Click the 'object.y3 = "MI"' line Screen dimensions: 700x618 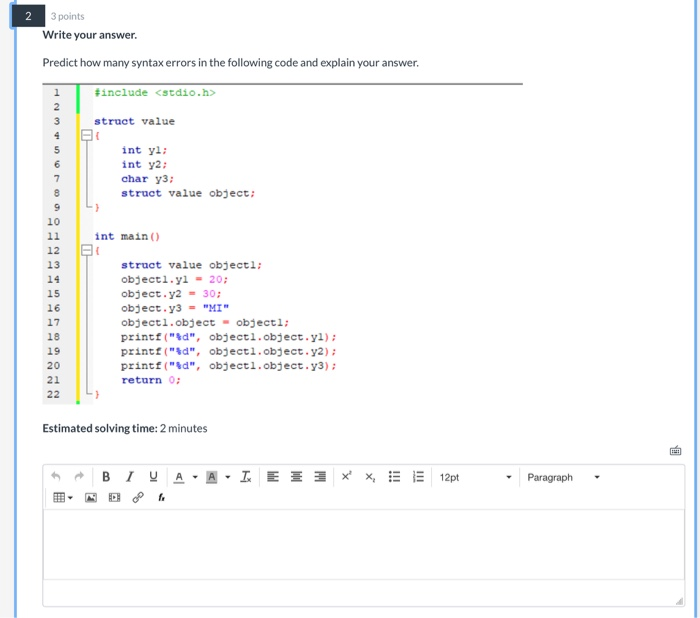pyautogui.click(x=175, y=308)
